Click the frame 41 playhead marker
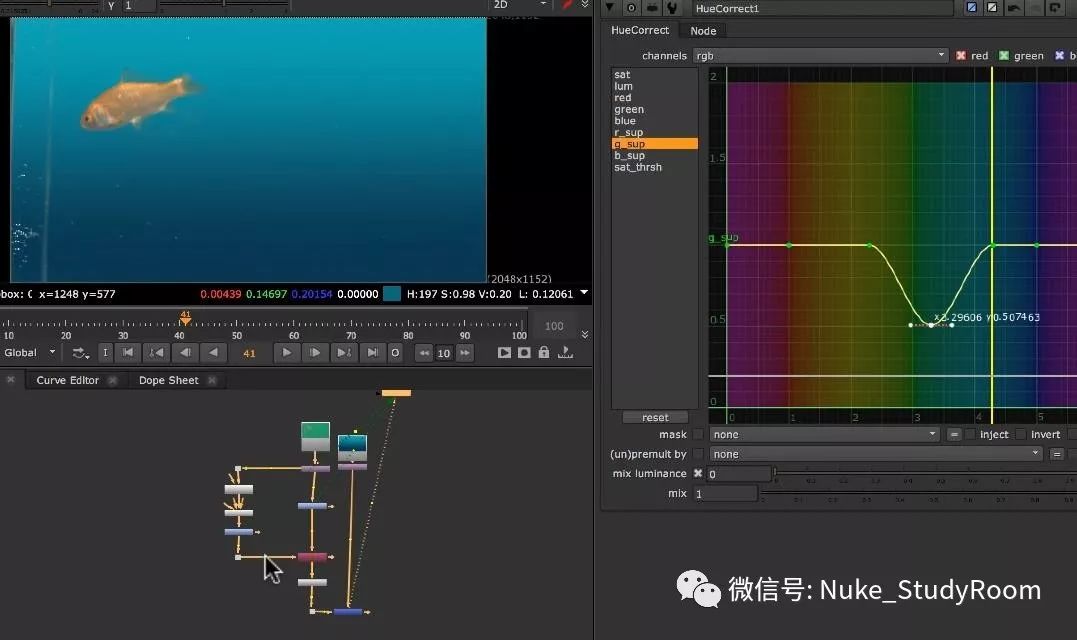 185,317
